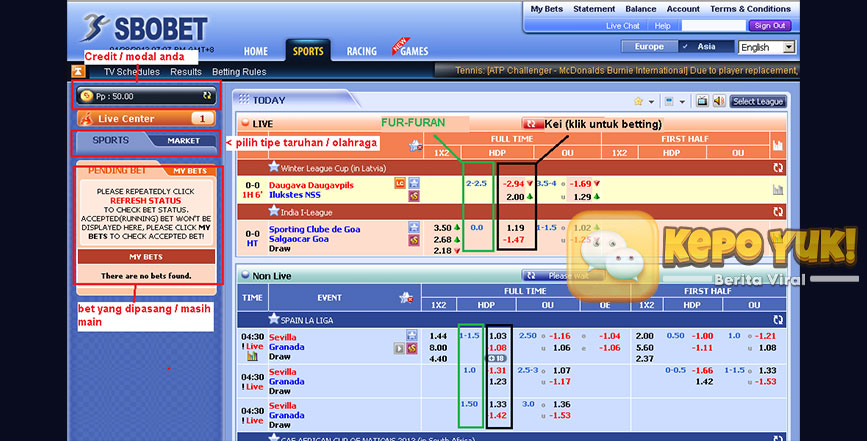Open the Betting Rules link
Screen dimensions: 867x441
pos(239,72)
